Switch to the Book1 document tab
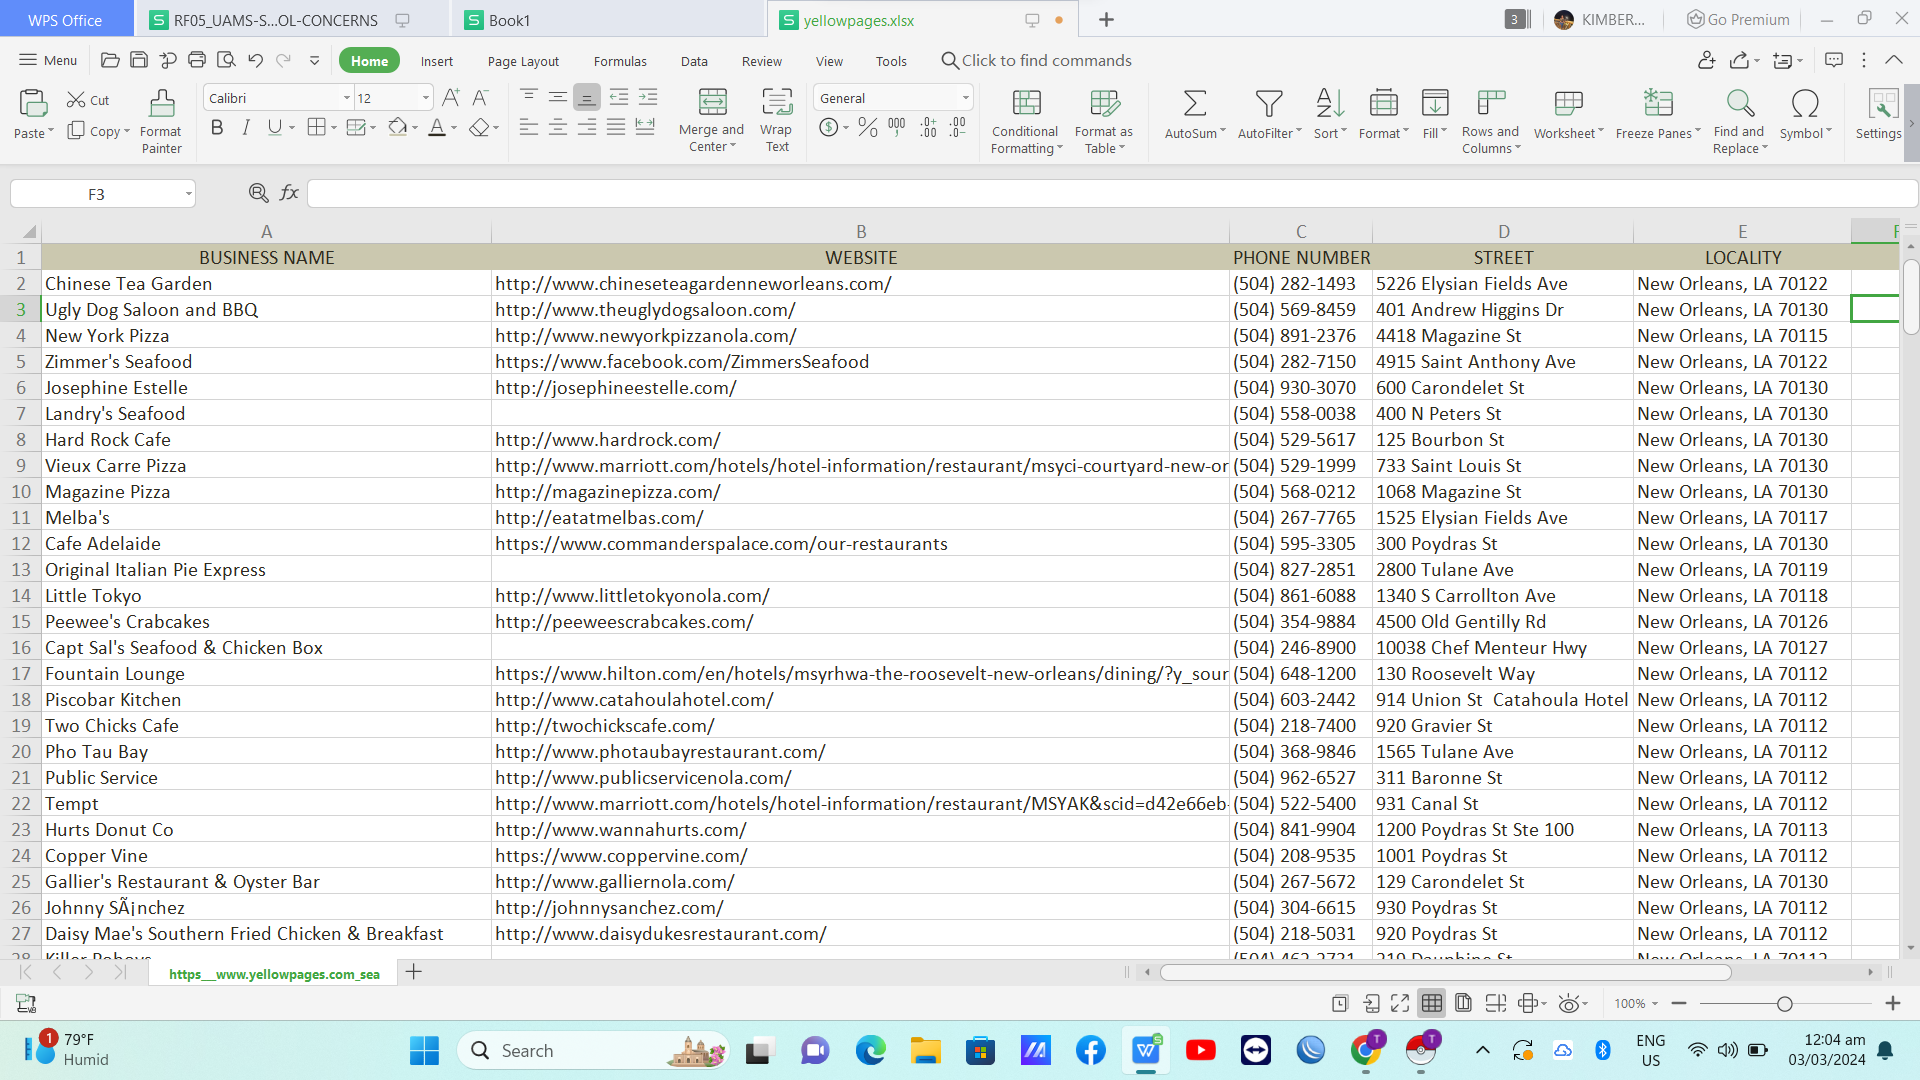 pos(510,20)
